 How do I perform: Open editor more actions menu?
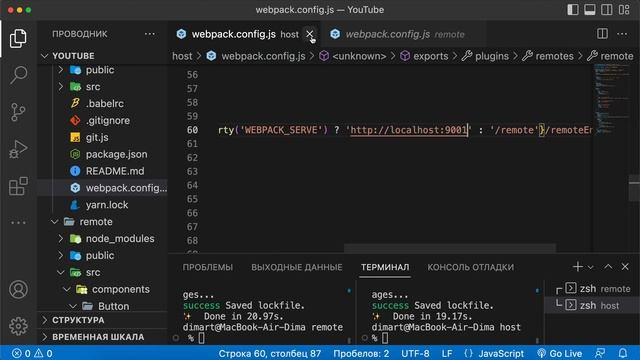pos(622,34)
